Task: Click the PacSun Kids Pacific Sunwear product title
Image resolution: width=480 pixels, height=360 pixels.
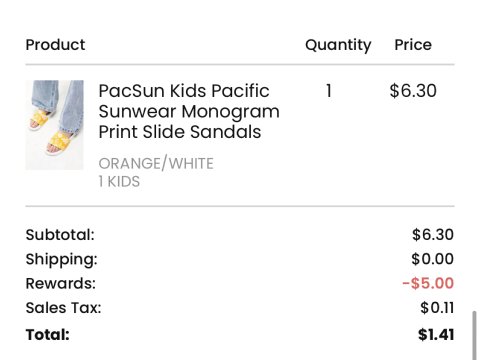Action: (x=189, y=111)
